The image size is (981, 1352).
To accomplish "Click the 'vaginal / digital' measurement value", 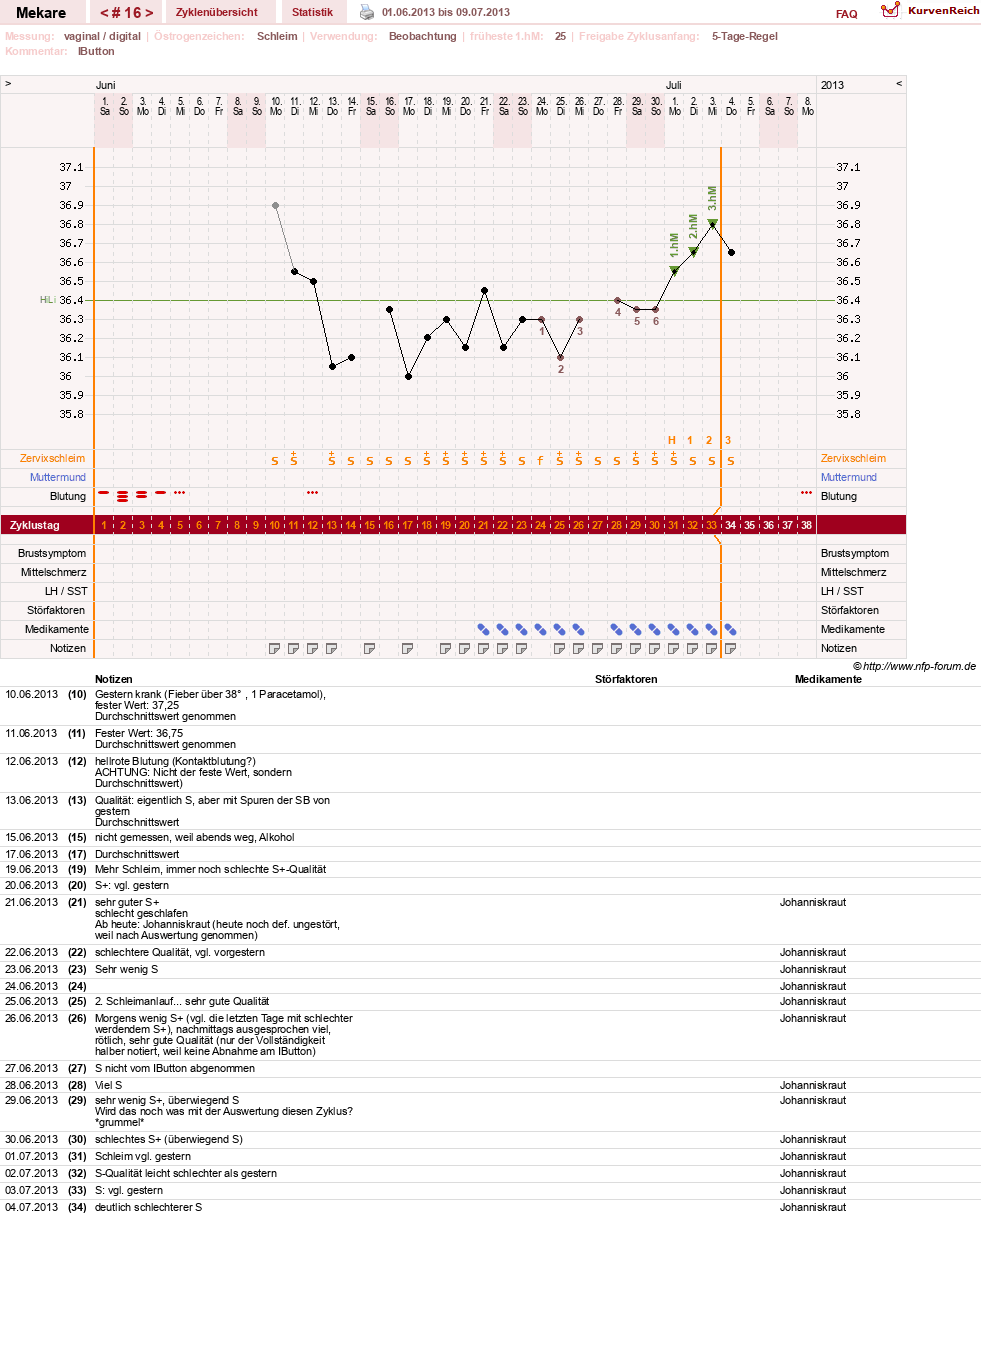I will click(102, 37).
